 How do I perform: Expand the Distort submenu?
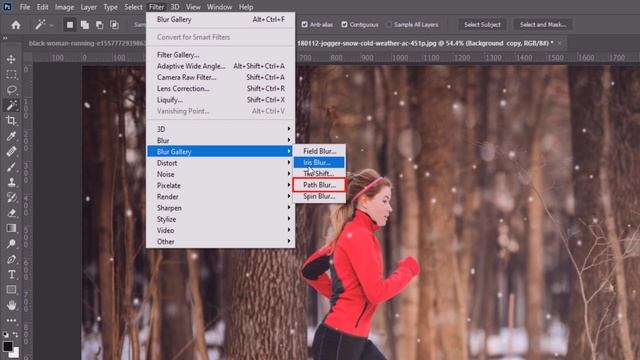tap(220, 163)
